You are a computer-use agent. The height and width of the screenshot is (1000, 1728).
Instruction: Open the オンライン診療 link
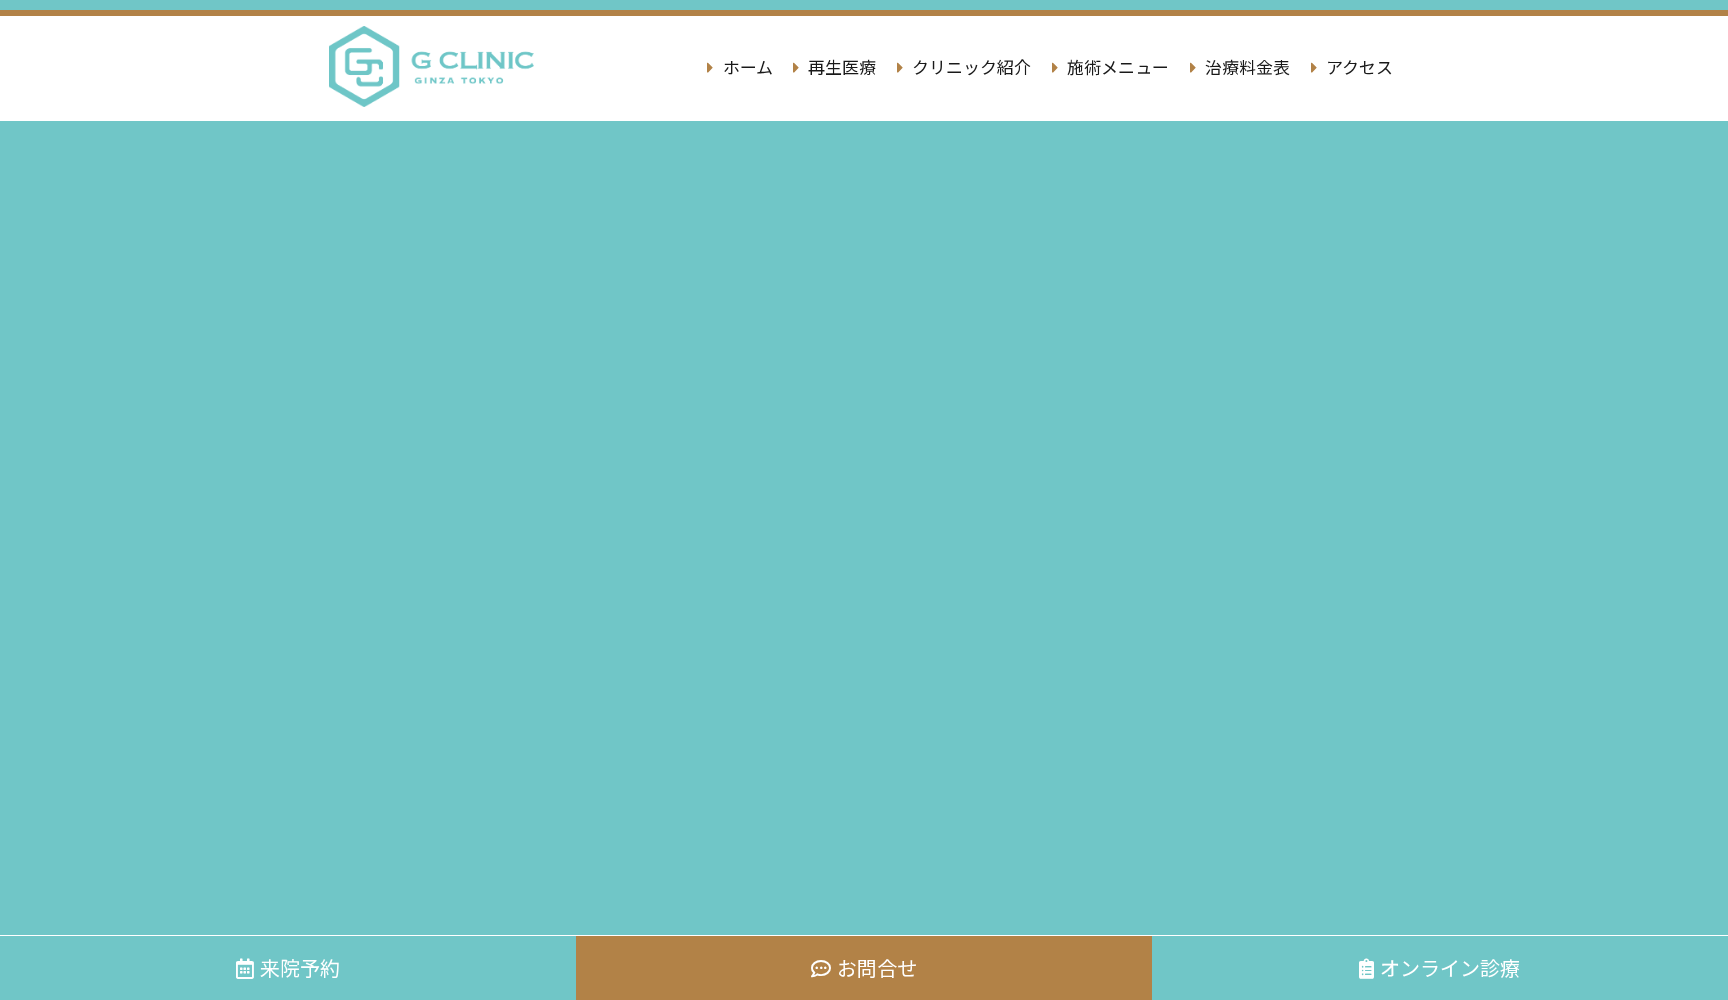tap(1450, 968)
